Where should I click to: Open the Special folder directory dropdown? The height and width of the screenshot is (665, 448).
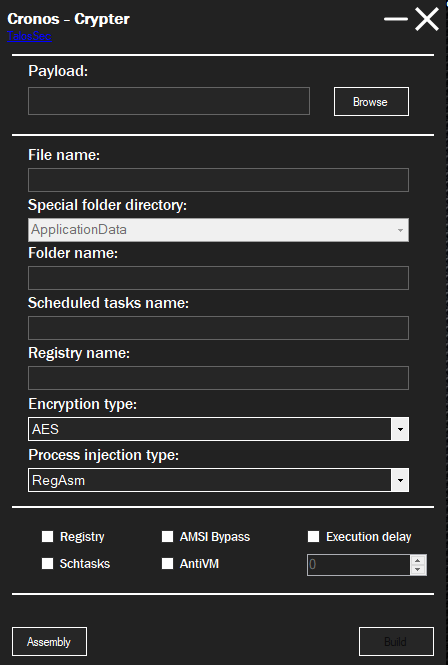pos(218,230)
